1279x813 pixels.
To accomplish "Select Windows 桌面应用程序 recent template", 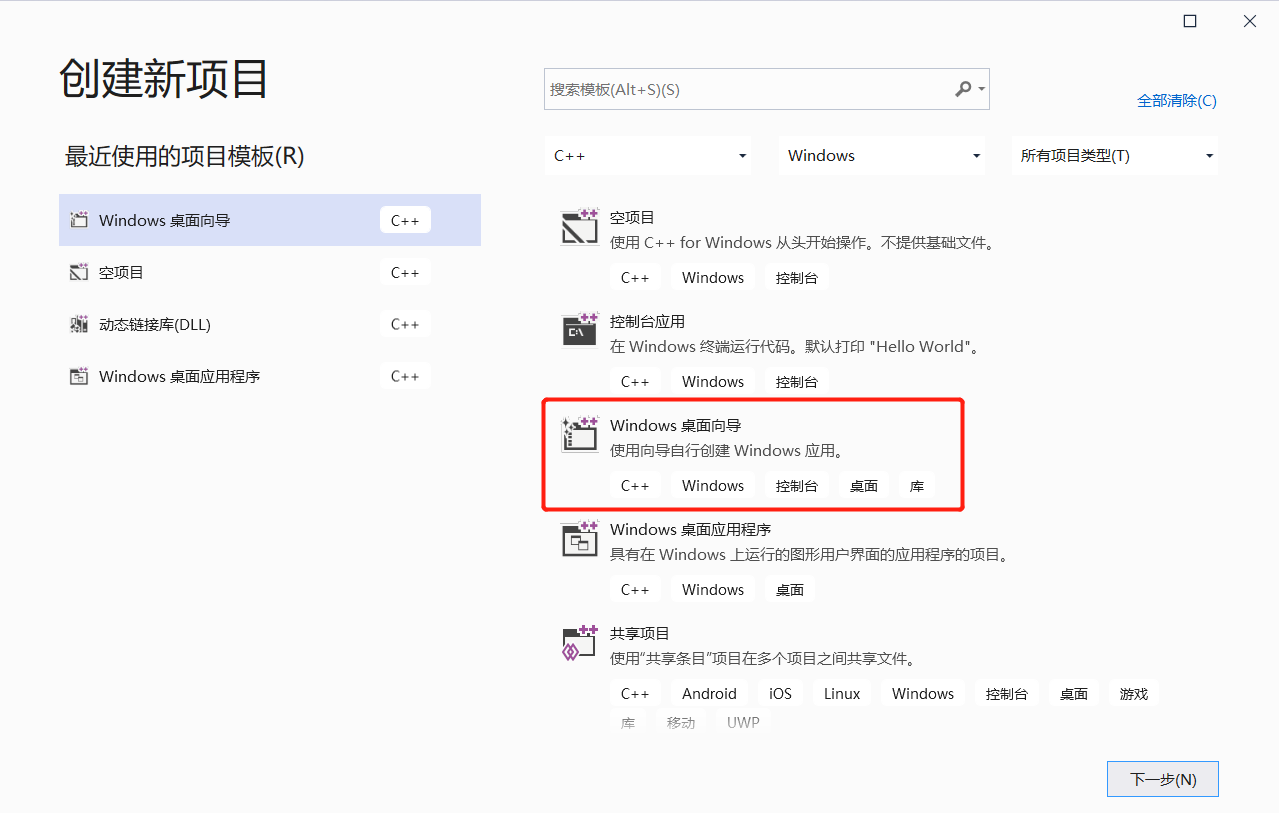I will 270,376.
